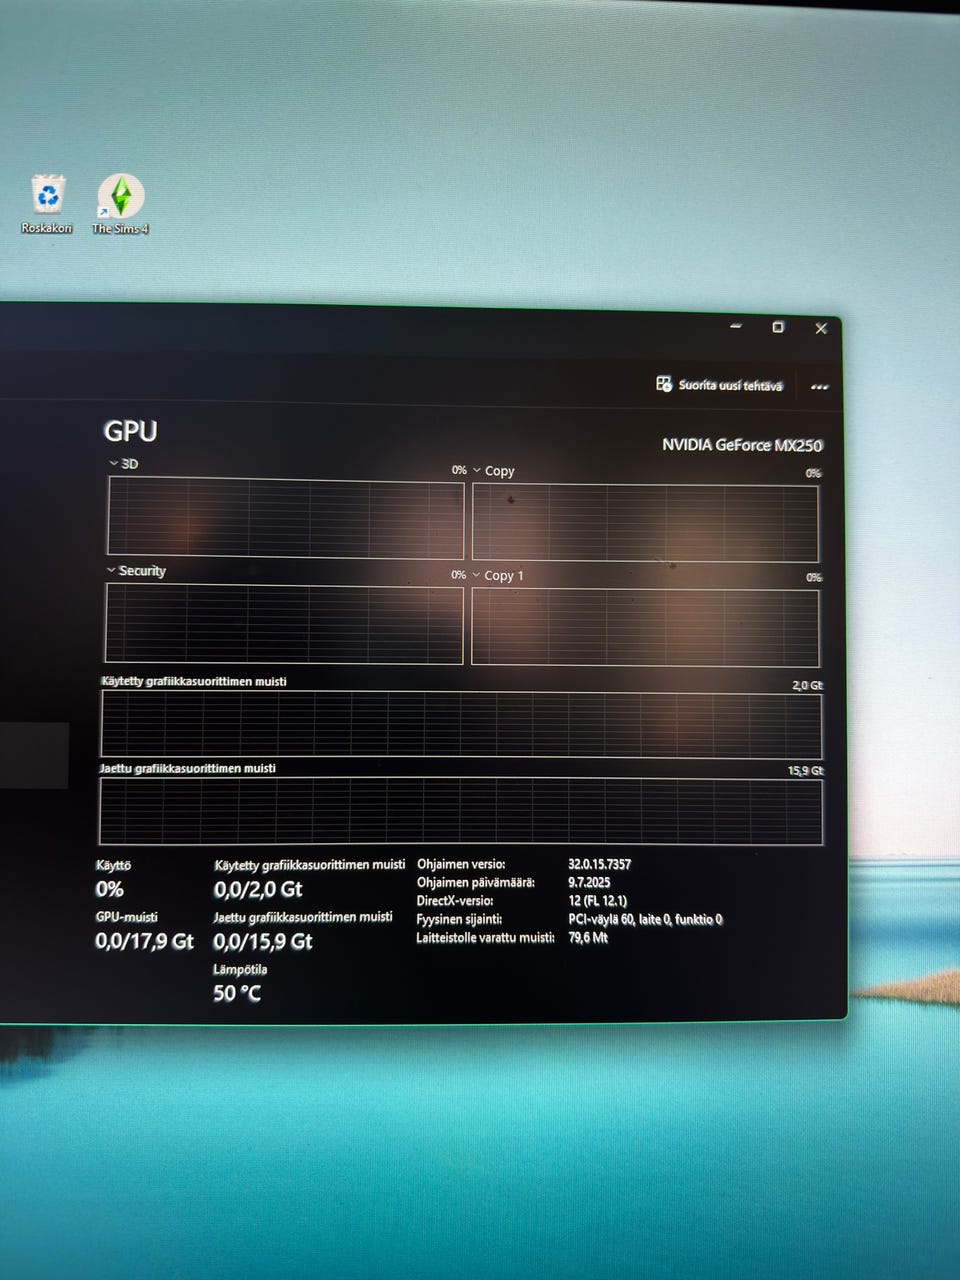Click the 0,0/17,9 Gt GPU-muisti value
960x1280 pixels.
(x=144, y=941)
